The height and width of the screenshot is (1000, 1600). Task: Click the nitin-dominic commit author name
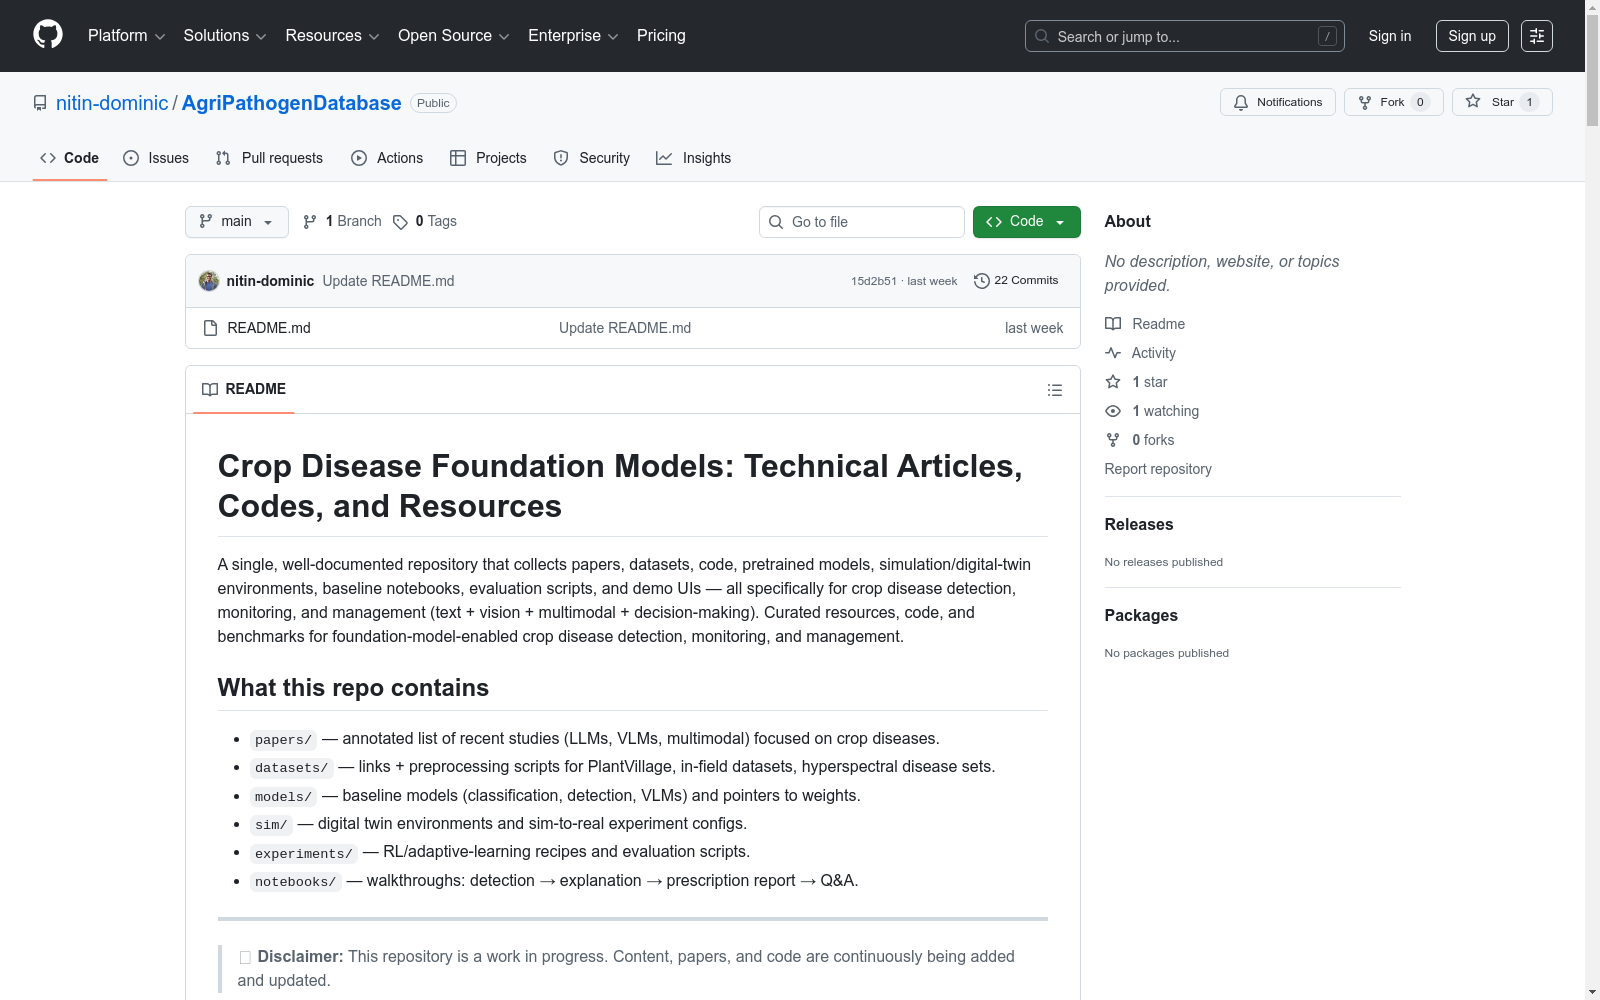(270, 281)
